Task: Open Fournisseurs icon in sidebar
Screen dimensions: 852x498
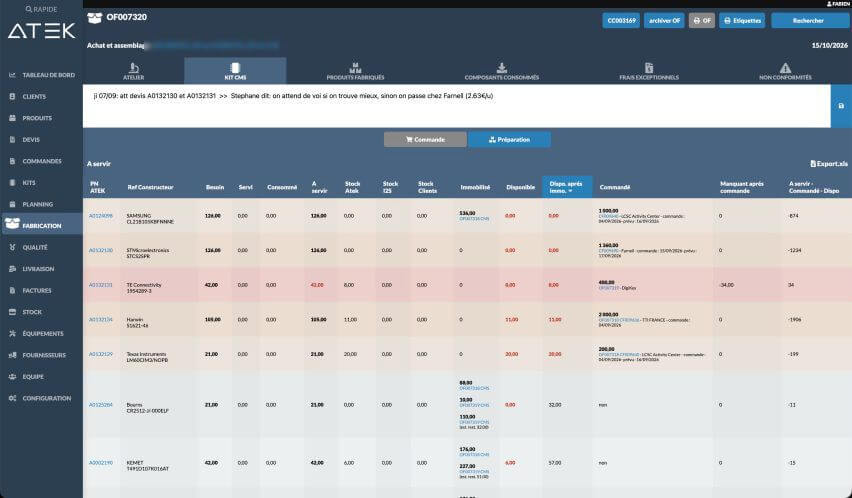Action: pyautogui.click(x=12, y=355)
